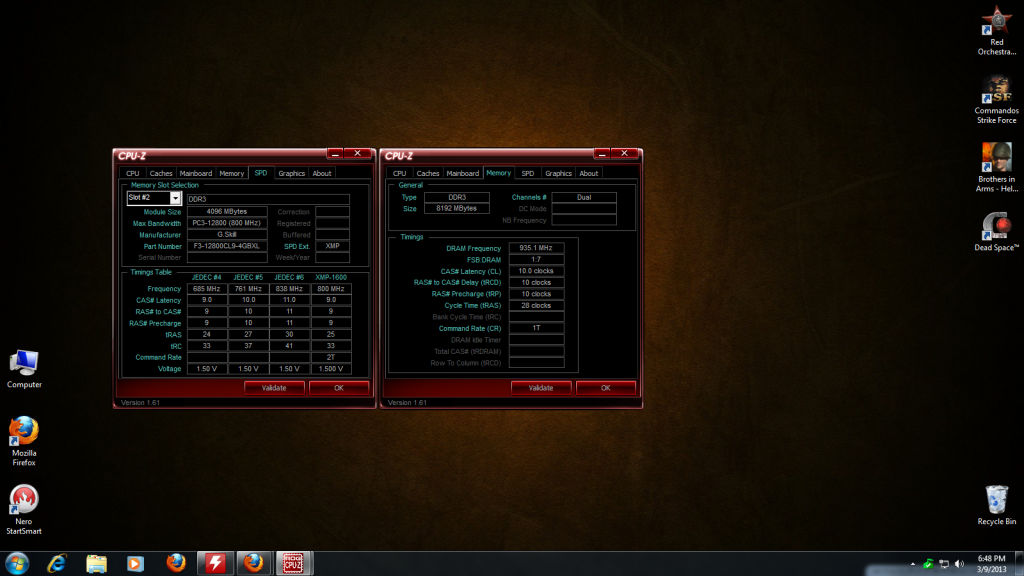1024x576 pixels.
Task: Select XMP-1600 frequency cell 800 MHz
Action: [331, 289]
